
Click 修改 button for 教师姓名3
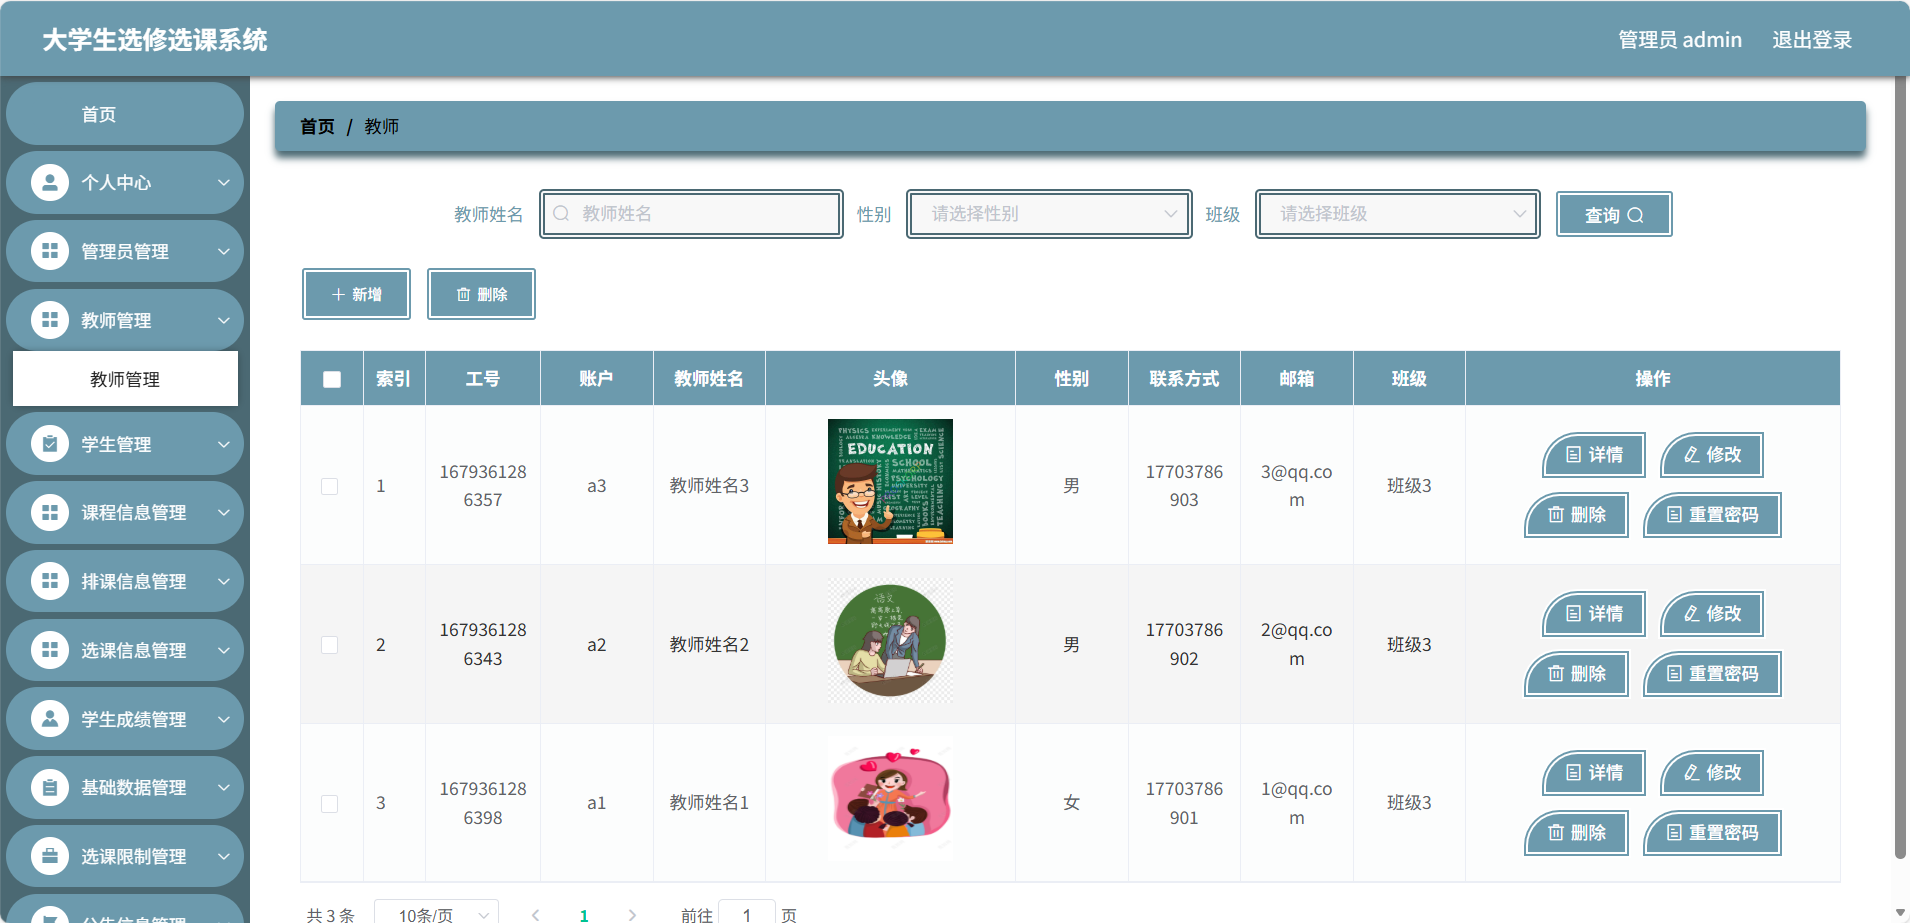point(1712,455)
